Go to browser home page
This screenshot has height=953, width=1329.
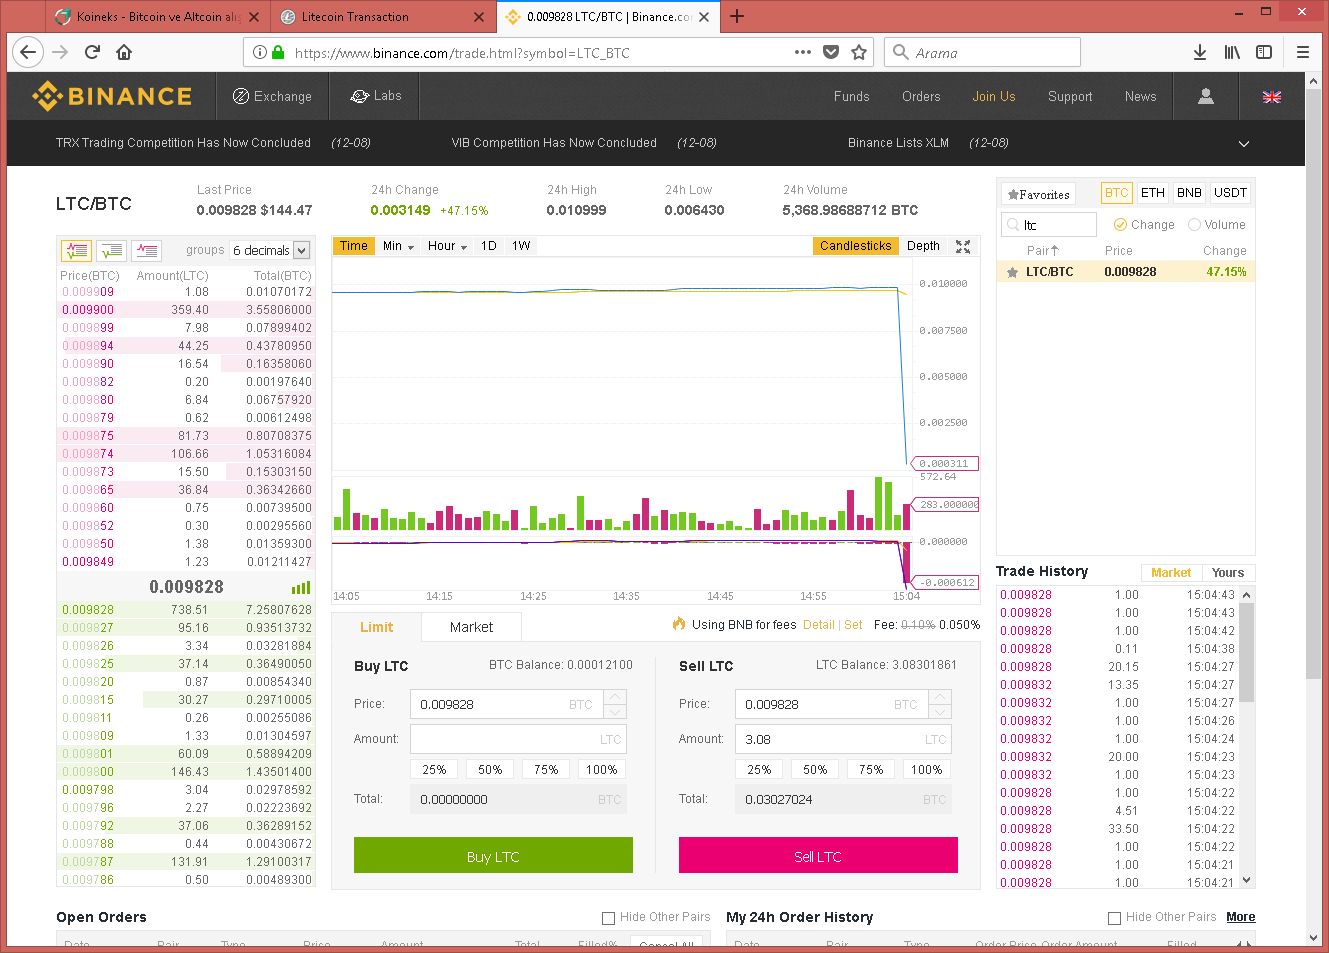pos(124,52)
